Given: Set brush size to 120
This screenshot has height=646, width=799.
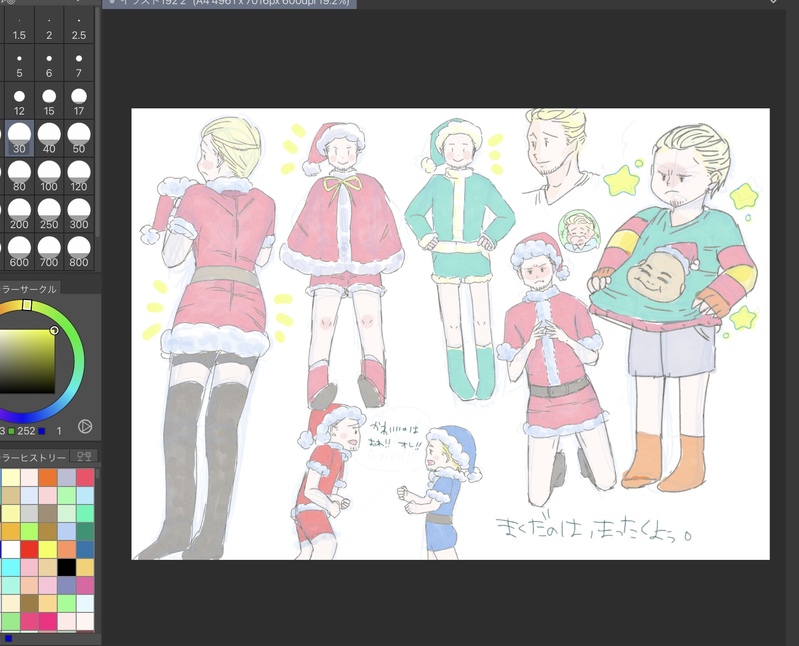Looking at the screenshot, I should (79, 176).
